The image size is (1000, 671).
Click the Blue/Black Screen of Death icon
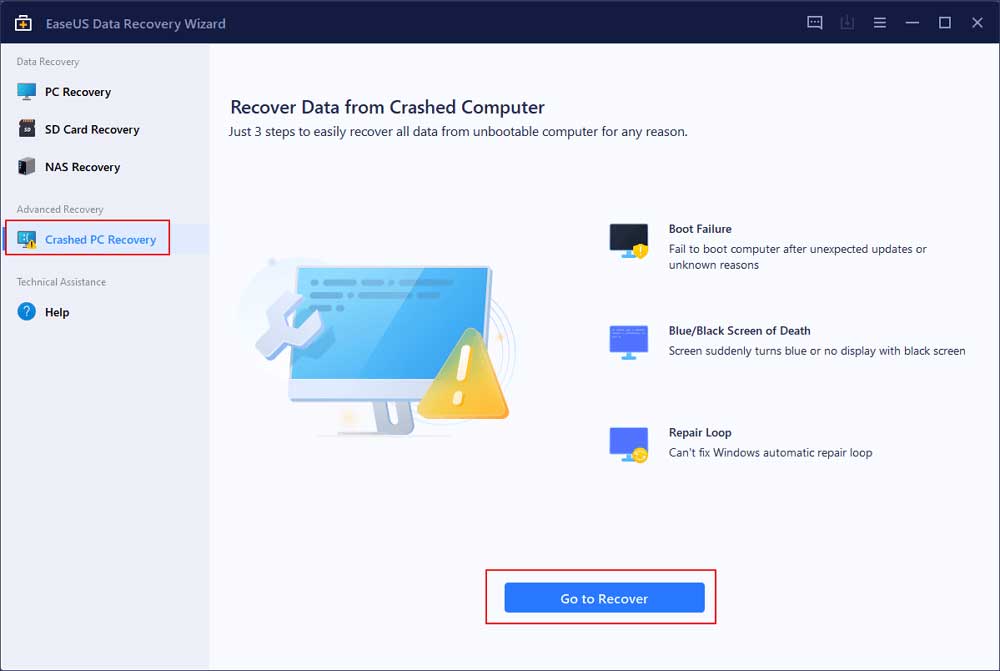tap(629, 343)
